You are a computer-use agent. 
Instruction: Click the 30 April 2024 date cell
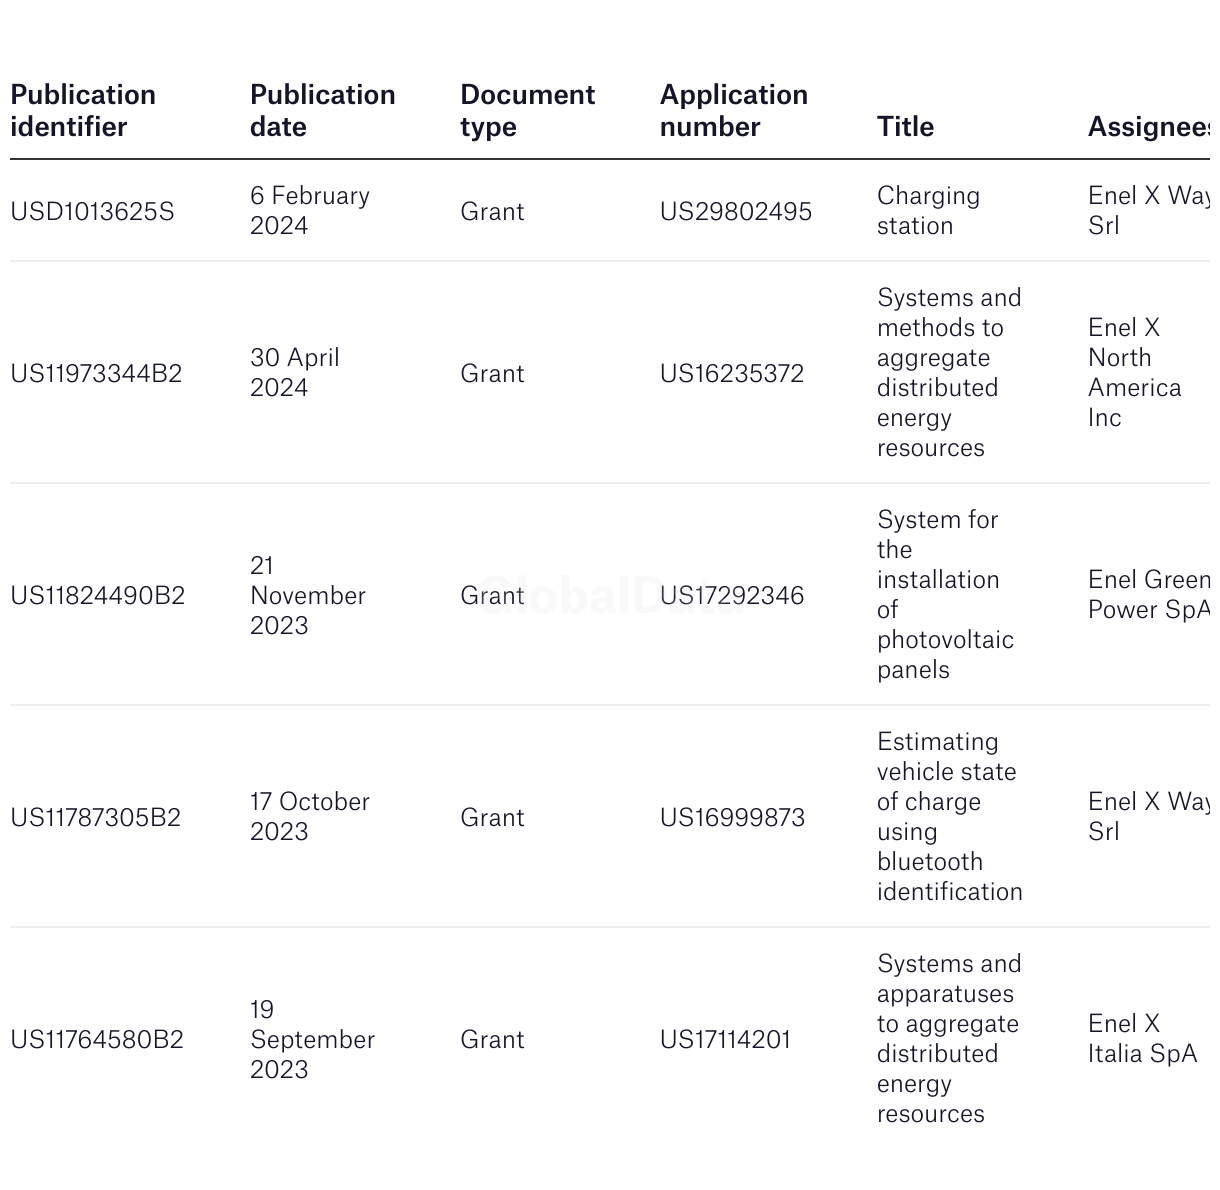pyautogui.click(x=295, y=373)
